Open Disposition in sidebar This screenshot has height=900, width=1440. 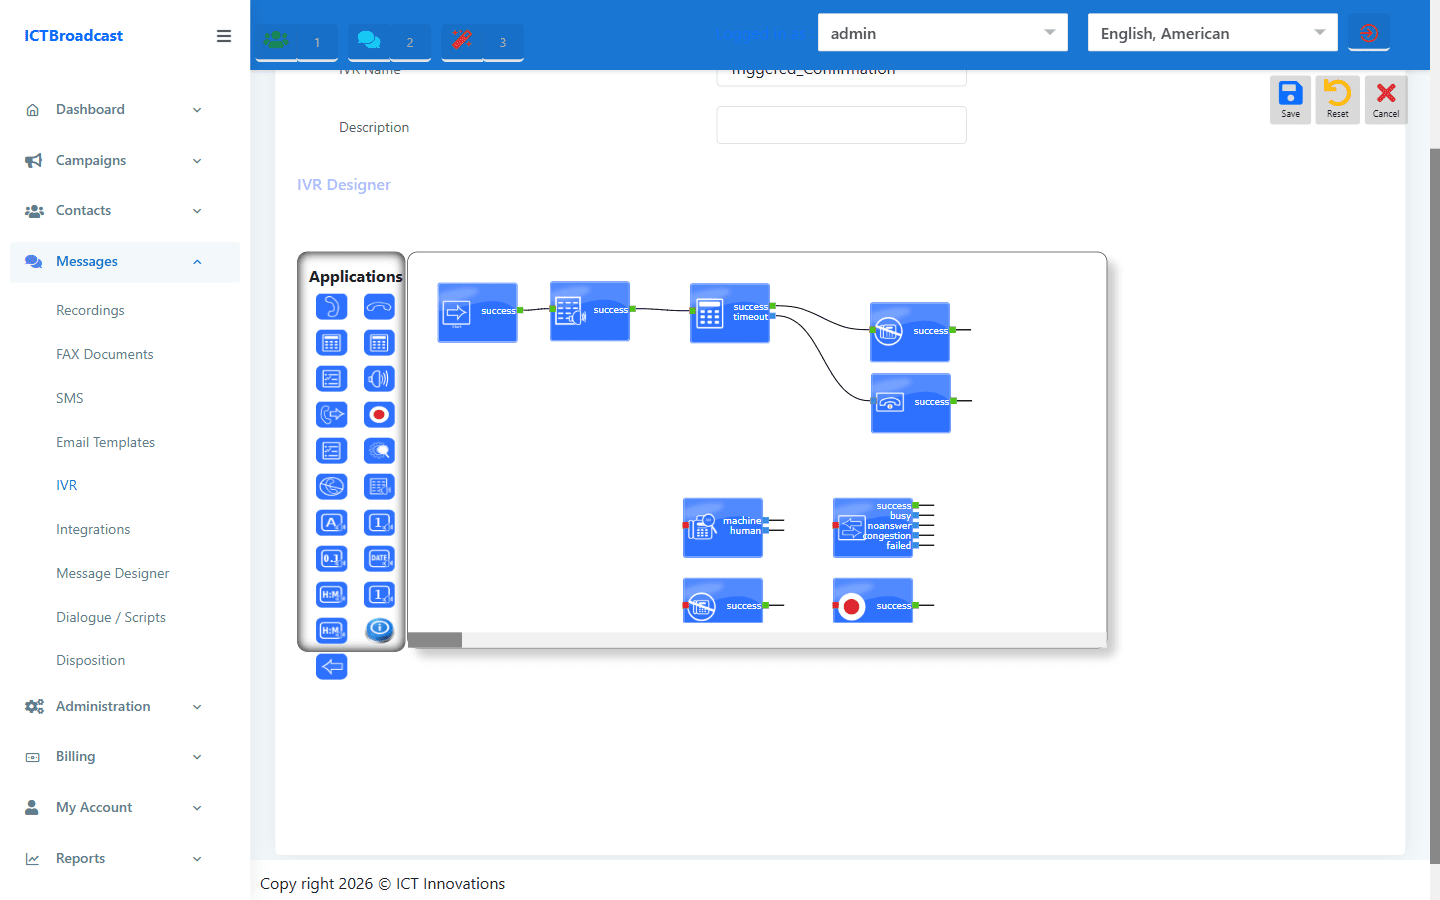coord(91,660)
